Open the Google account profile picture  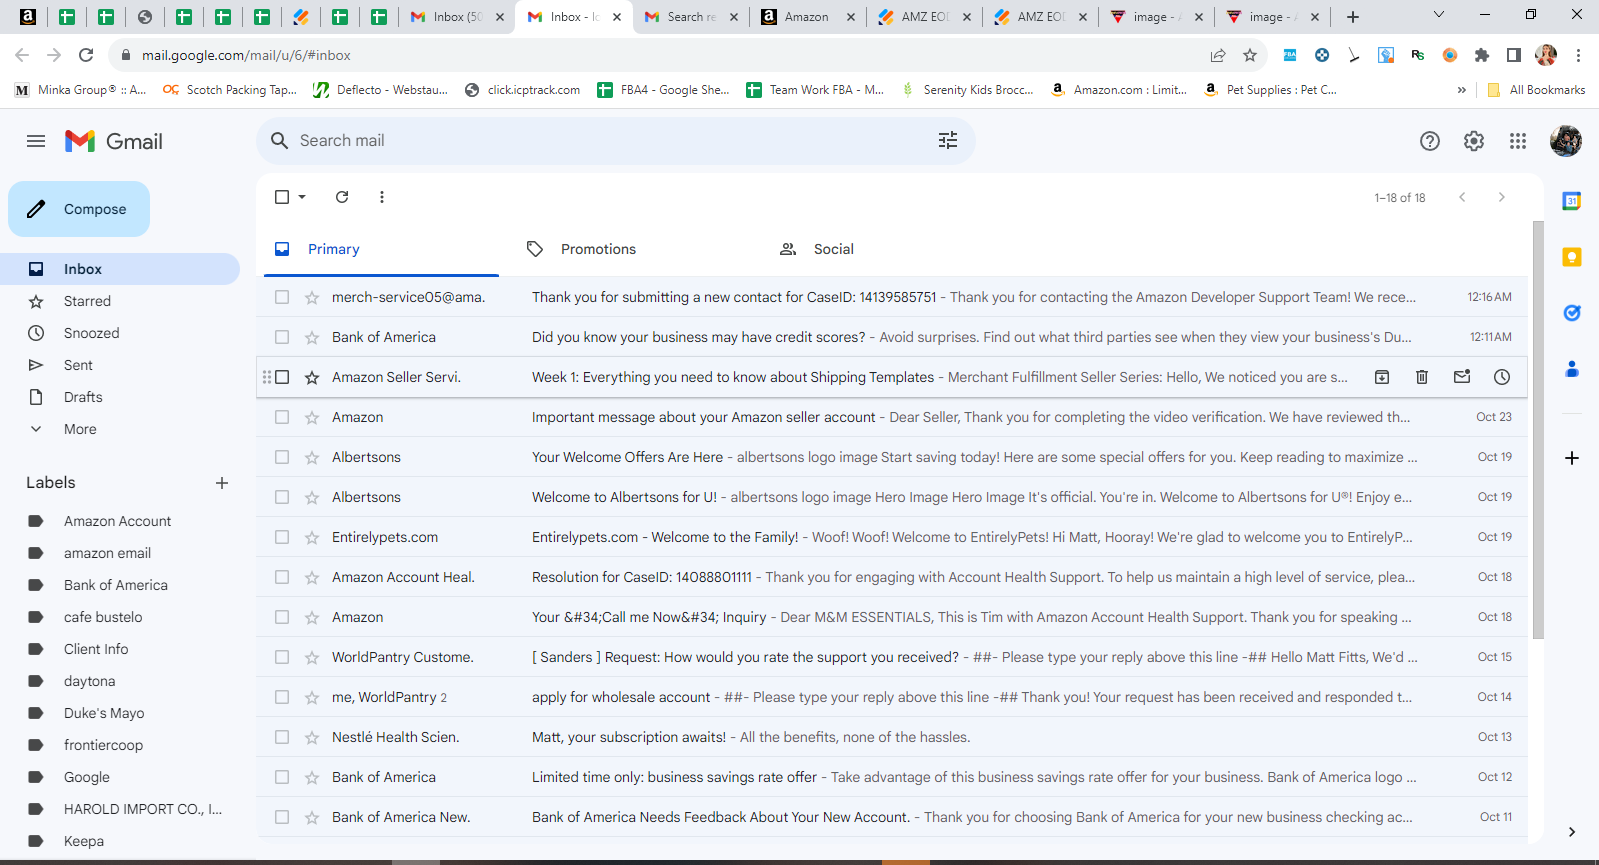point(1566,141)
